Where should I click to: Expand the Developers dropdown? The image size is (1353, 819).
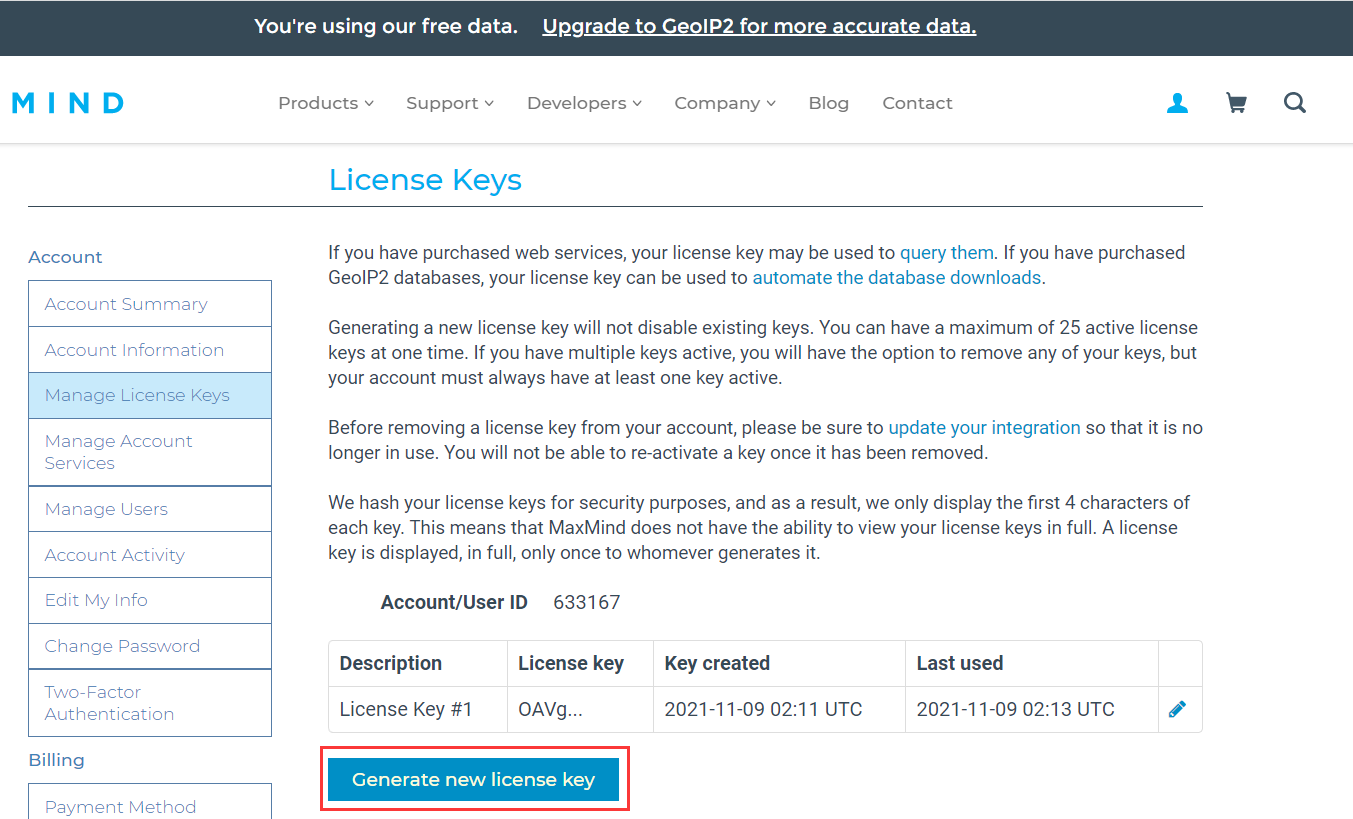point(583,102)
